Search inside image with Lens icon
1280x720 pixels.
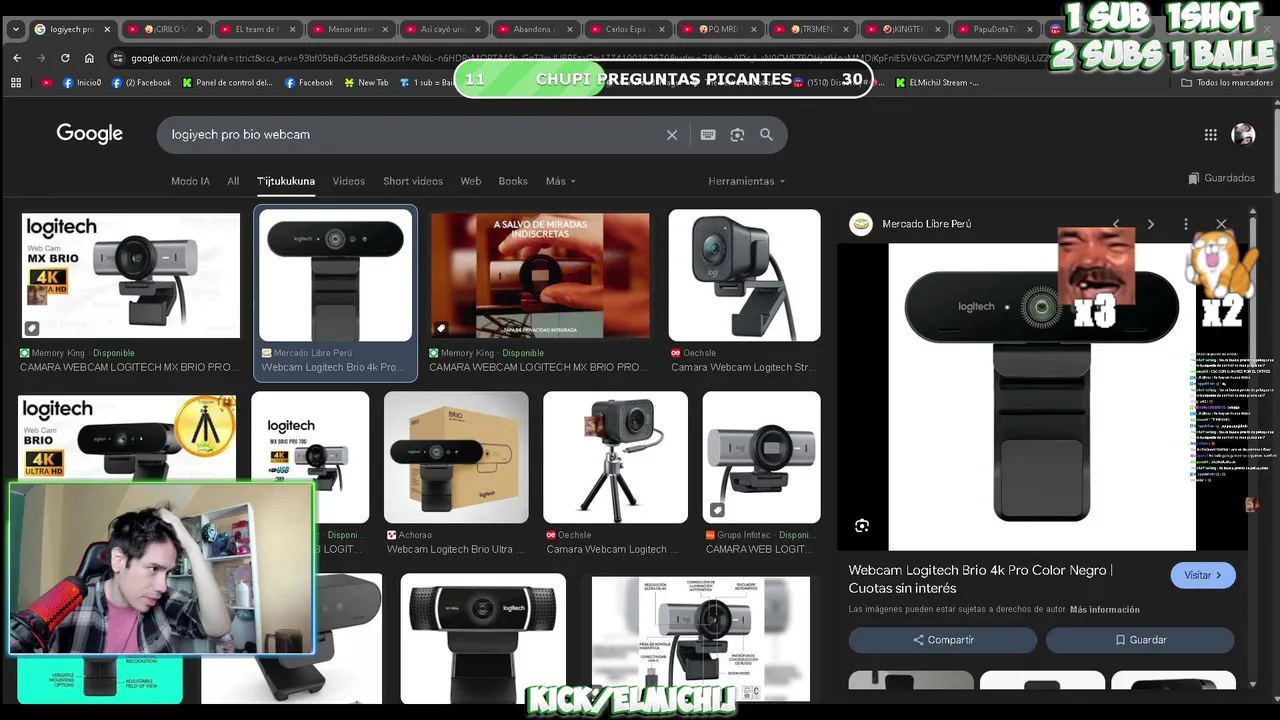(x=862, y=526)
